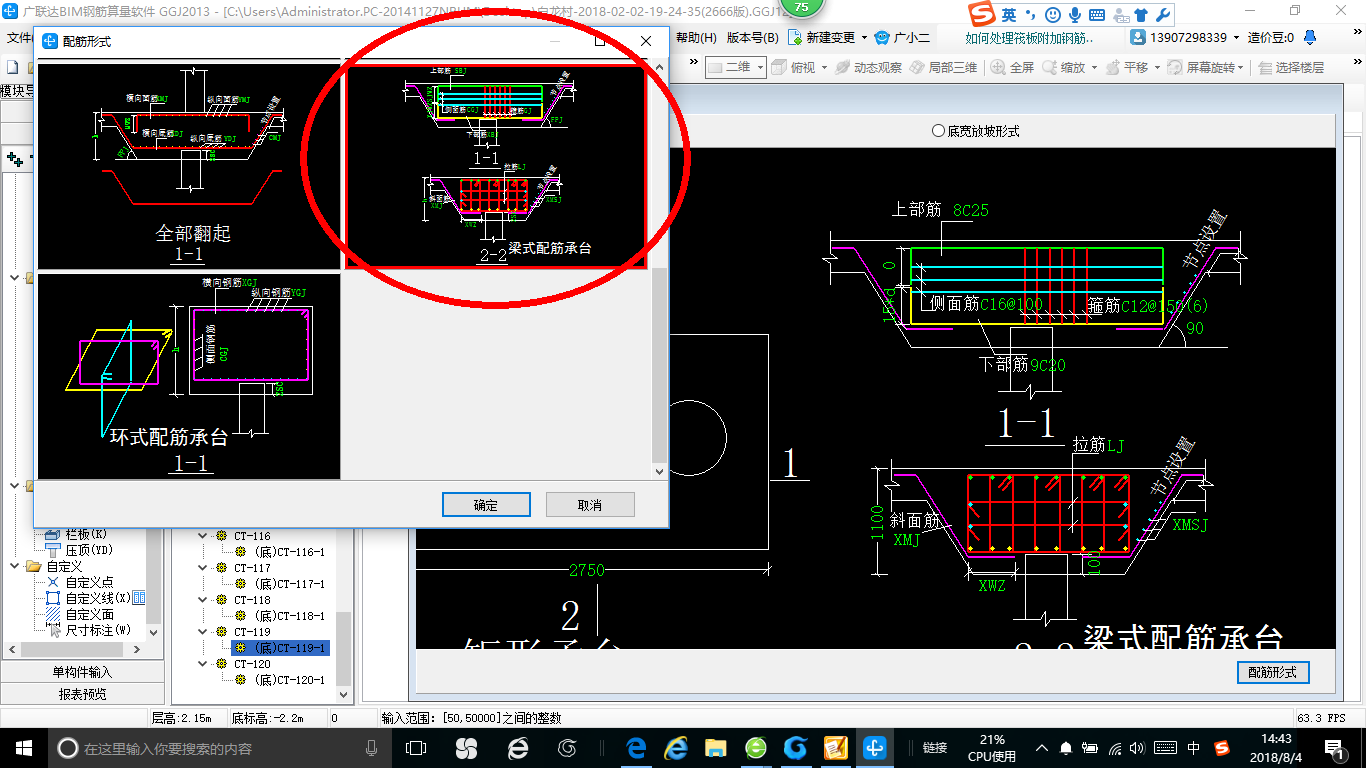Image resolution: width=1366 pixels, height=768 pixels.
Task: Select the (底)CT-118-1 component
Action: 289,616
